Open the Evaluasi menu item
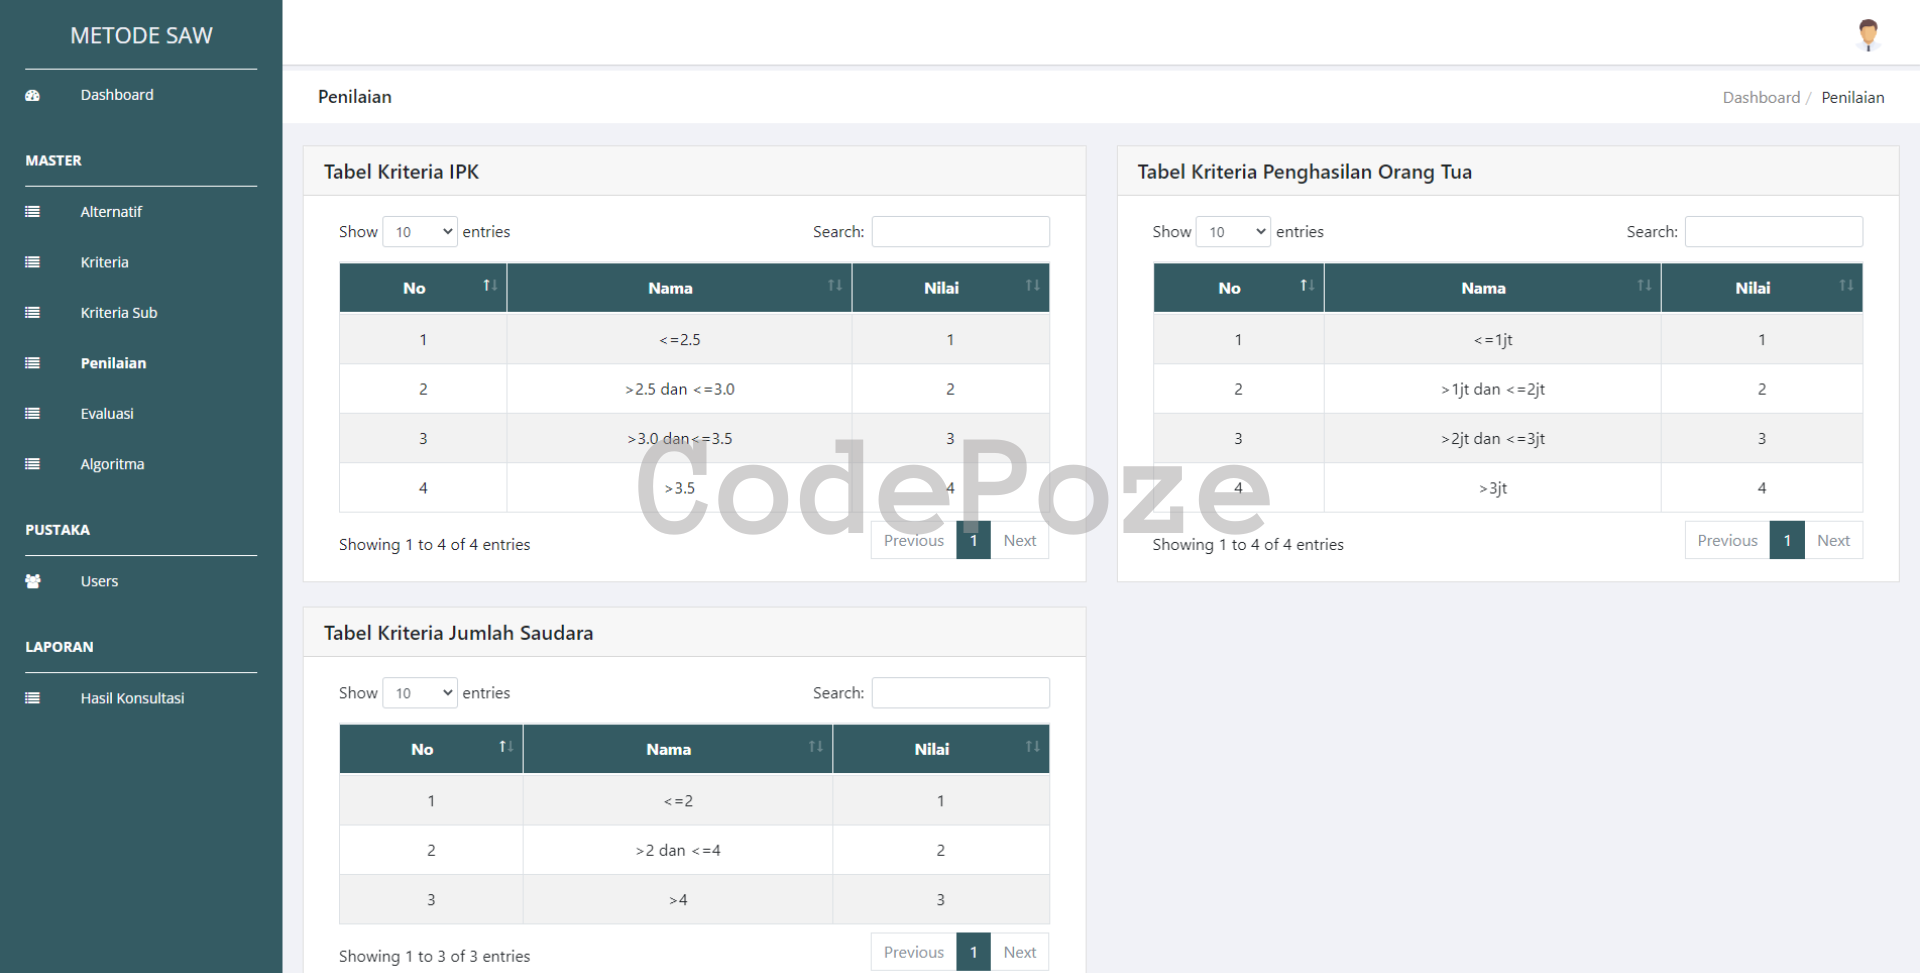The width and height of the screenshot is (1920, 973). 107,414
